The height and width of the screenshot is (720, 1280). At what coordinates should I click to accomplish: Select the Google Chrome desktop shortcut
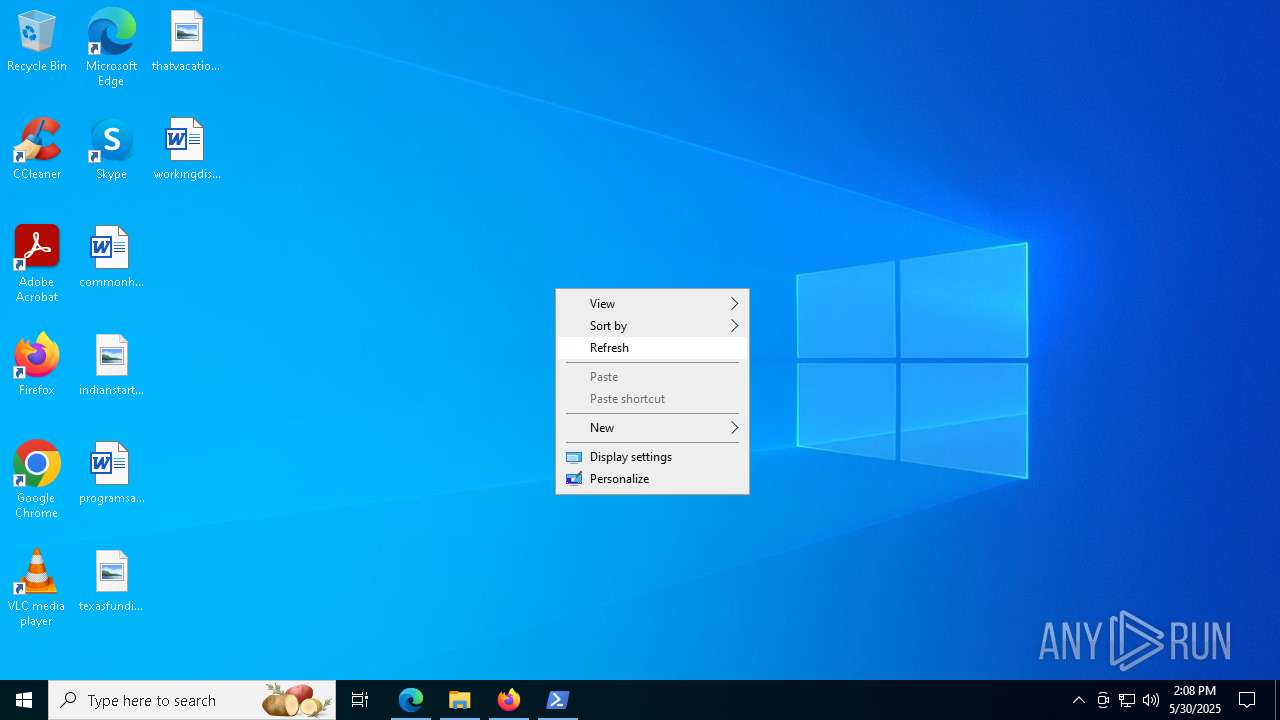[37, 480]
